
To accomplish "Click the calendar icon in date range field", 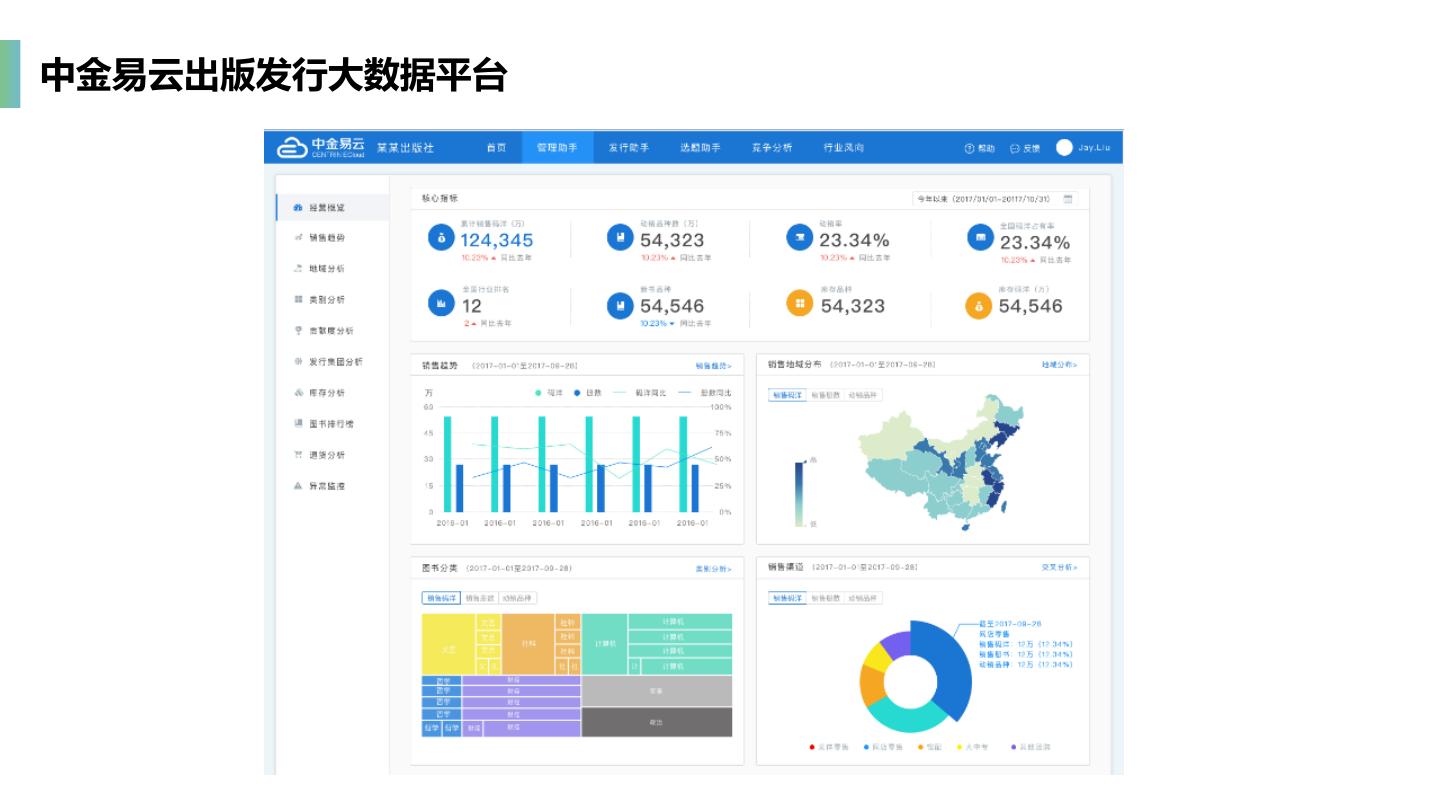I will coord(1068,199).
